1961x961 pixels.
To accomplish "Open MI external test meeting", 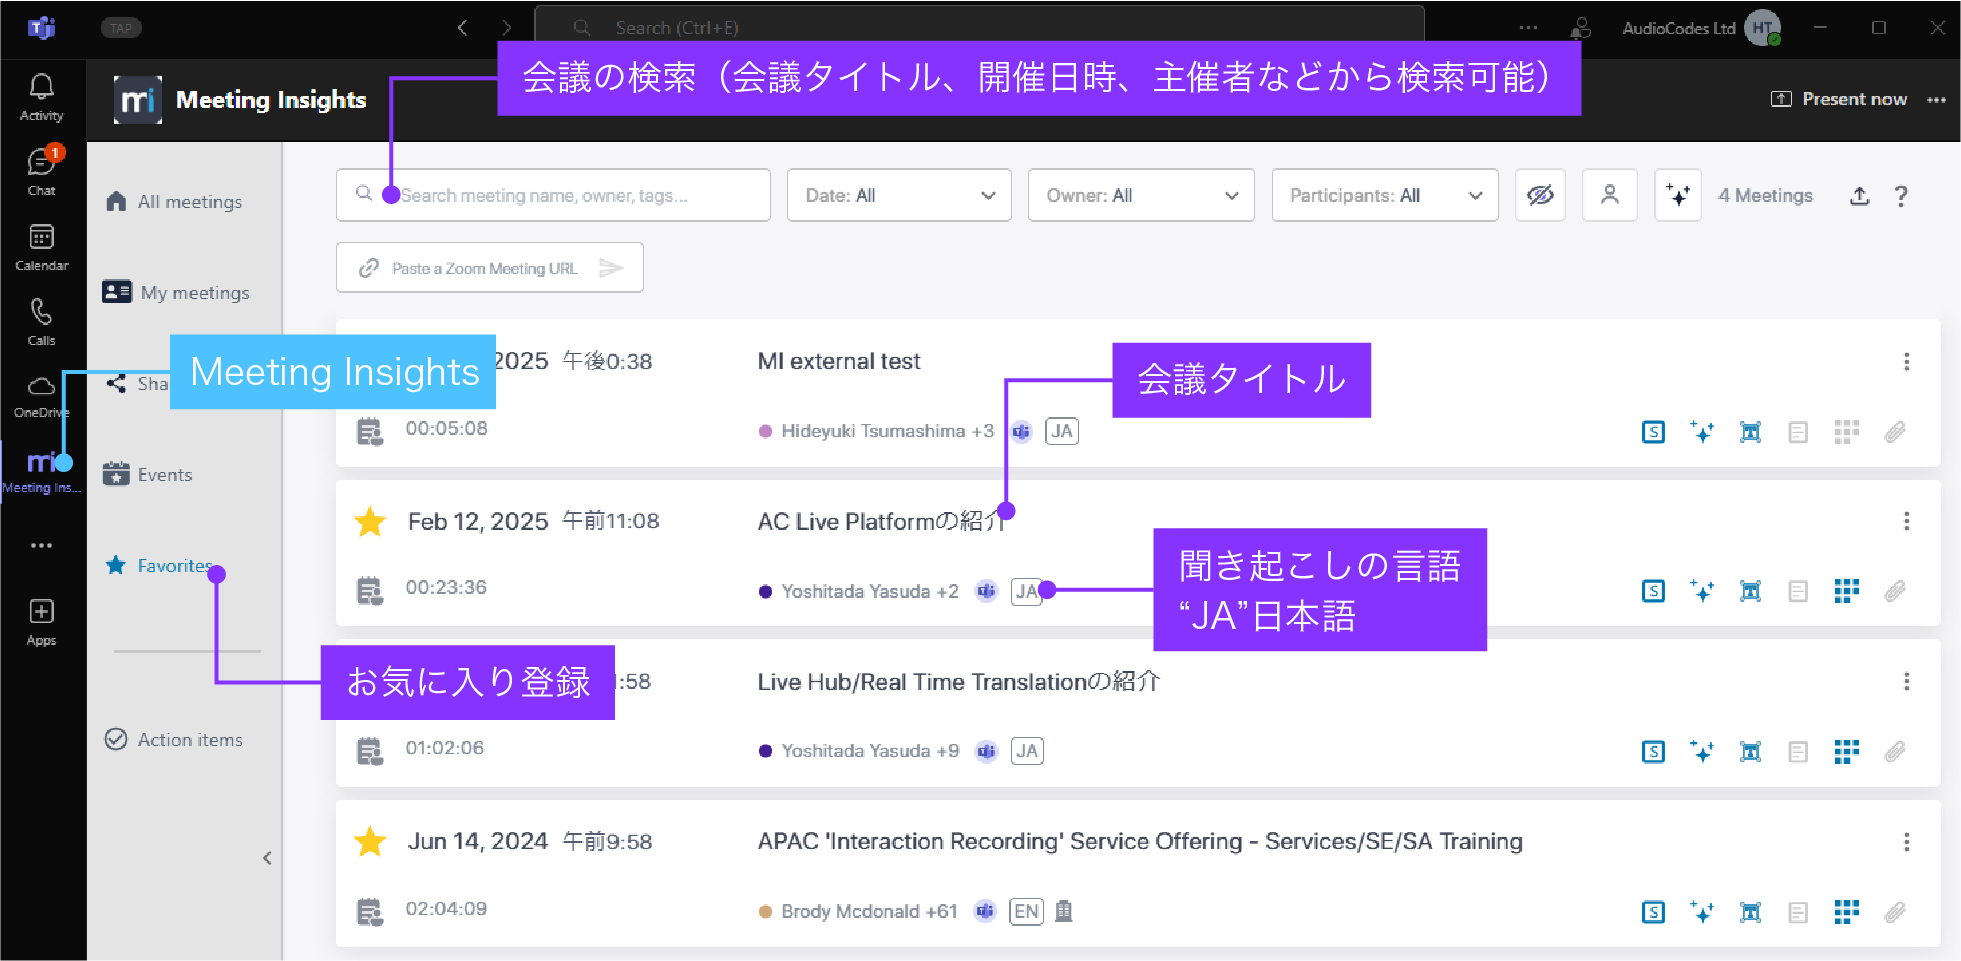I will pyautogui.click(x=839, y=361).
